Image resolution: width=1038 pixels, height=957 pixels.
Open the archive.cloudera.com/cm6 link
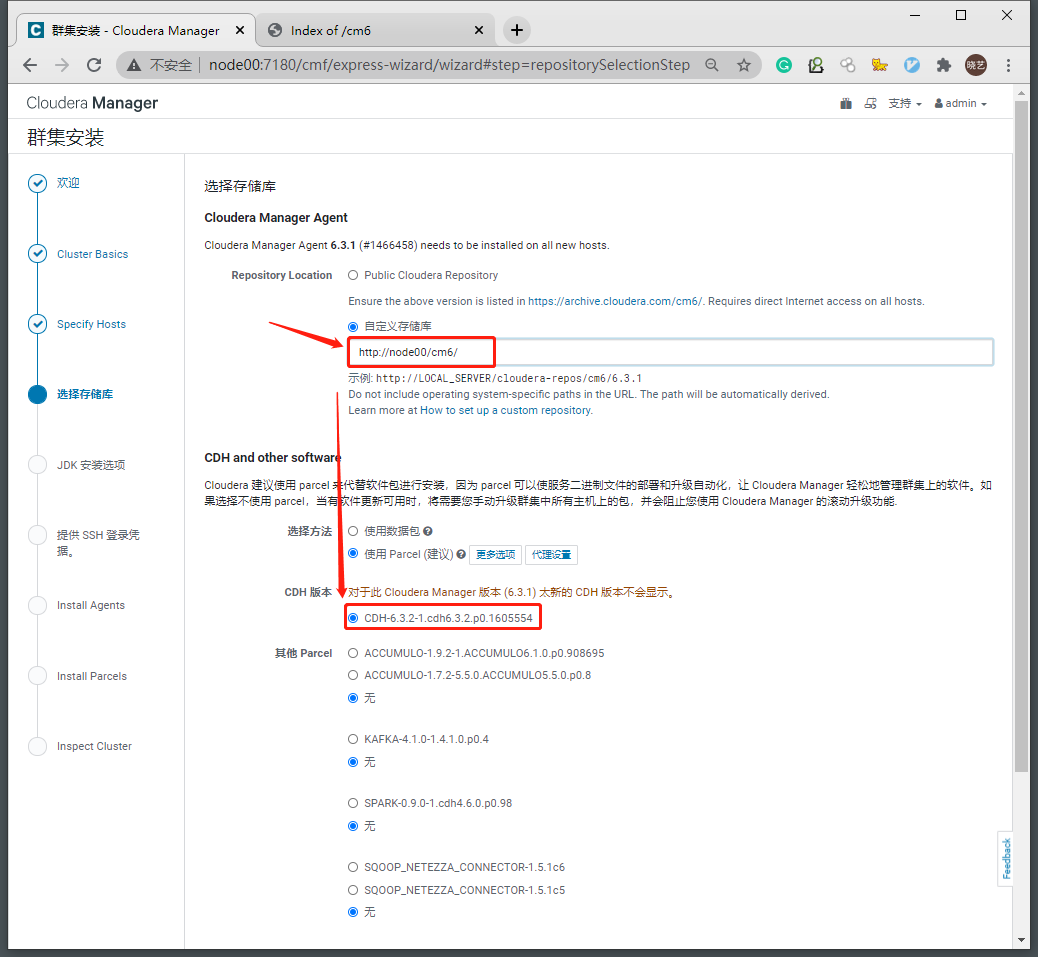coord(615,301)
